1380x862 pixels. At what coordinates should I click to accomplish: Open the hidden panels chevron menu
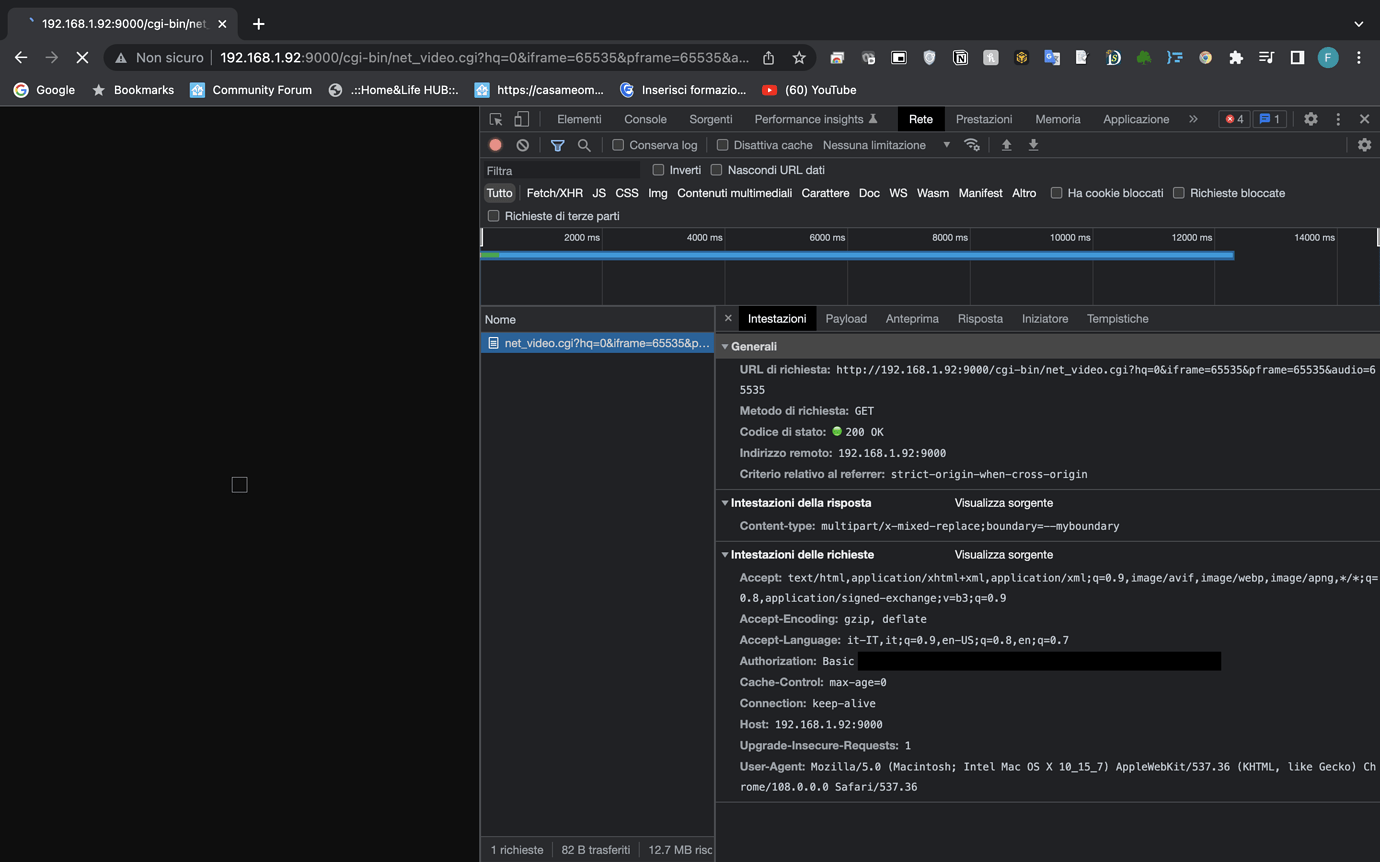tap(1192, 118)
